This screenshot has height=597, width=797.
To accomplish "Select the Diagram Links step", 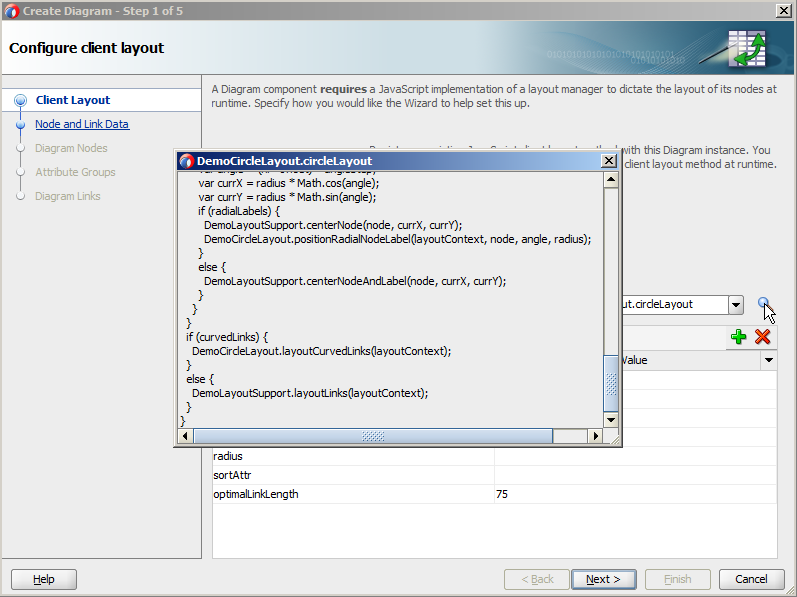I will [68, 196].
